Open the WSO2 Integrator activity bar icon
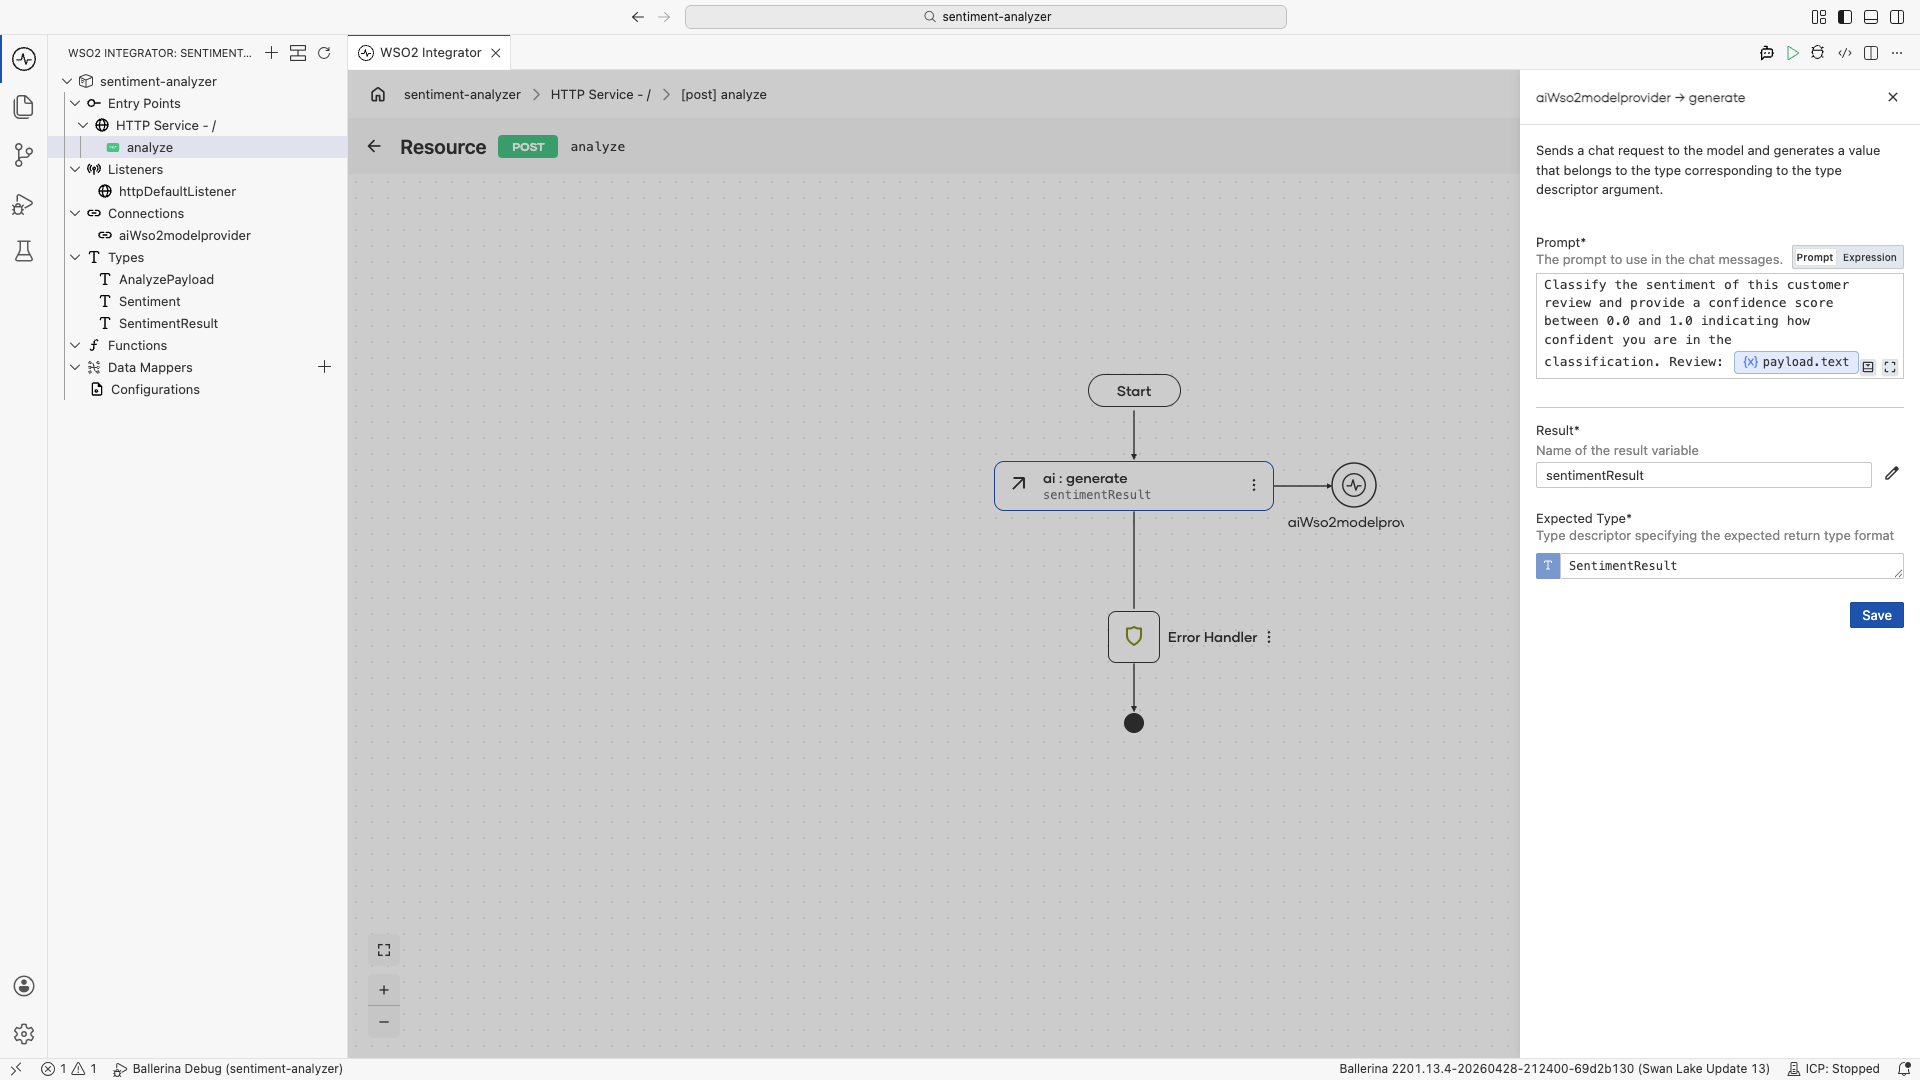The height and width of the screenshot is (1080, 1920). 24,59
